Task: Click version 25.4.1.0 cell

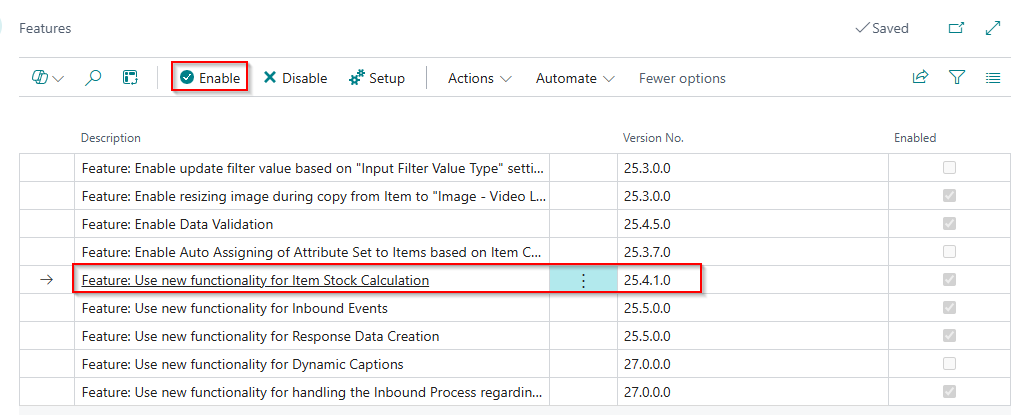Action: [753, 280]
